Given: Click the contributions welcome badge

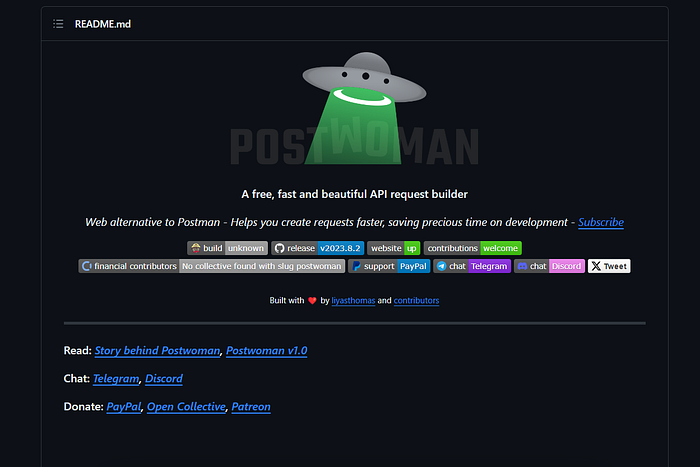Looking at the screenshot, I should 472,248.
